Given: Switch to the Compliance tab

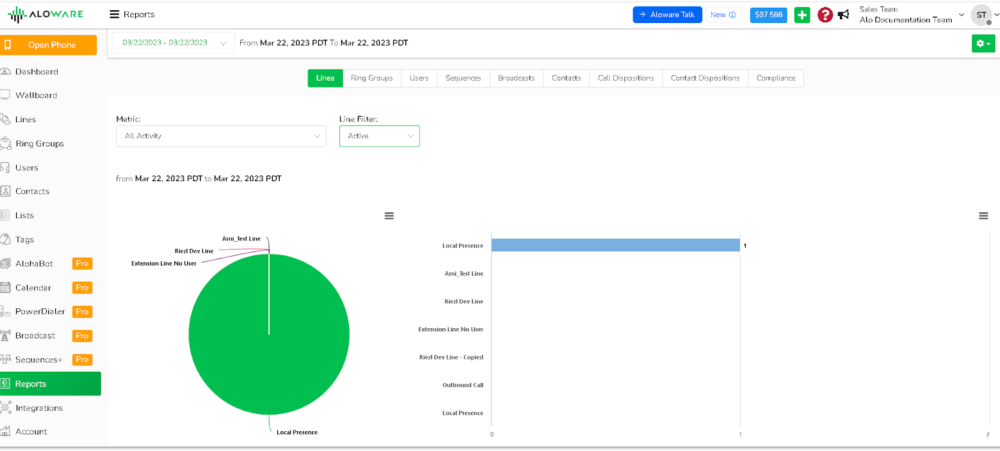Looking at the screenshot, I should [x=776, y=78].
